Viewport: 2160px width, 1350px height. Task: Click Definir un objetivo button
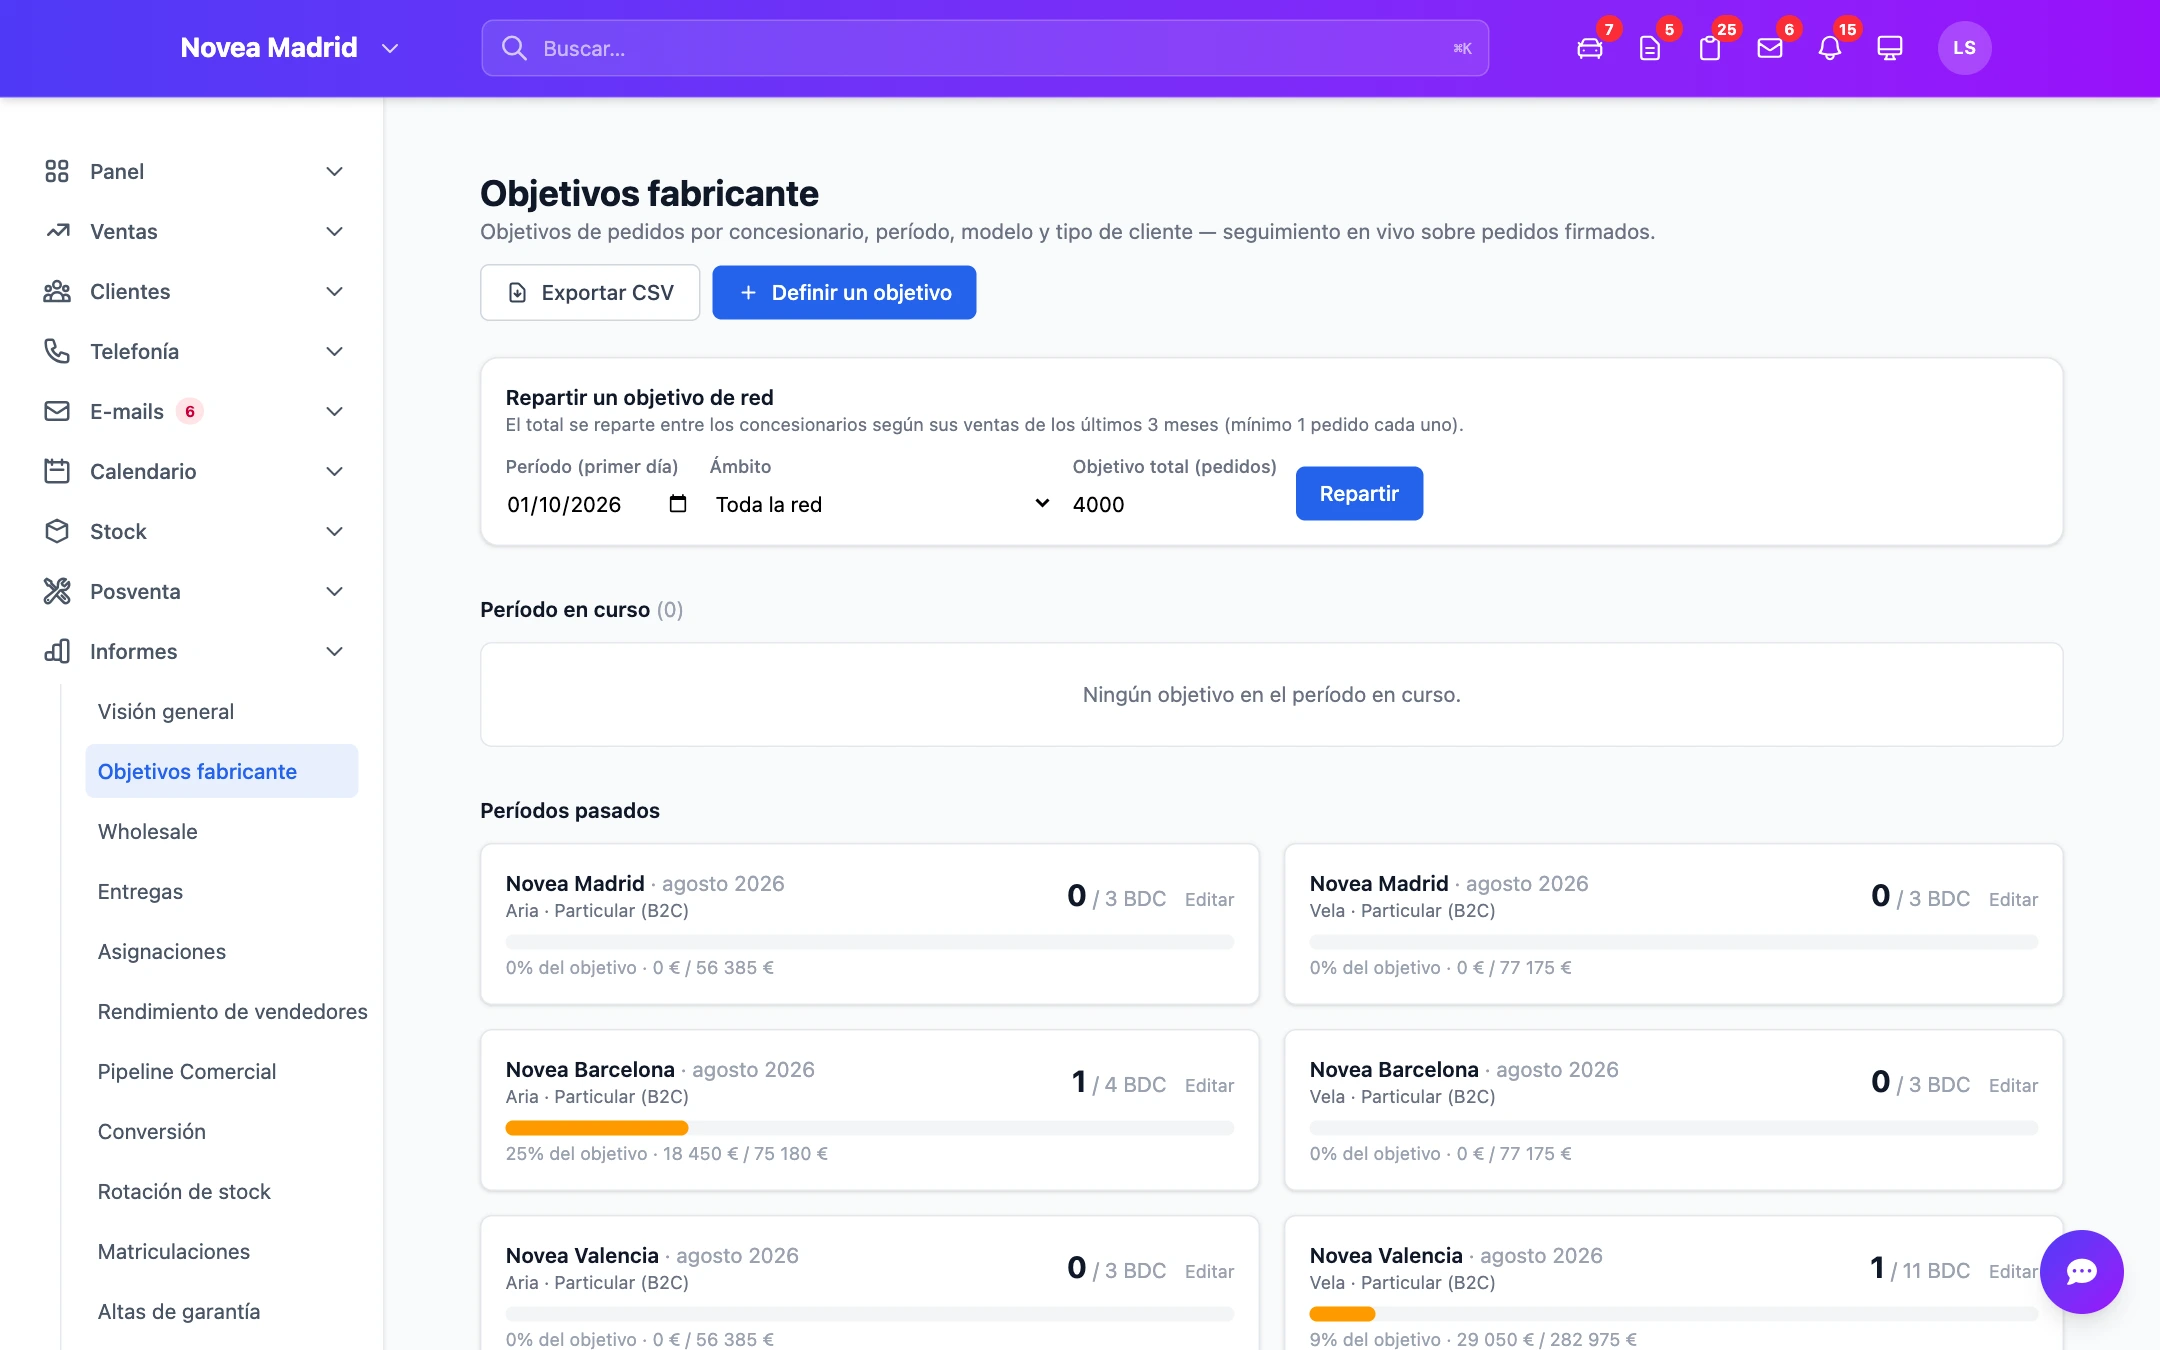844,292
